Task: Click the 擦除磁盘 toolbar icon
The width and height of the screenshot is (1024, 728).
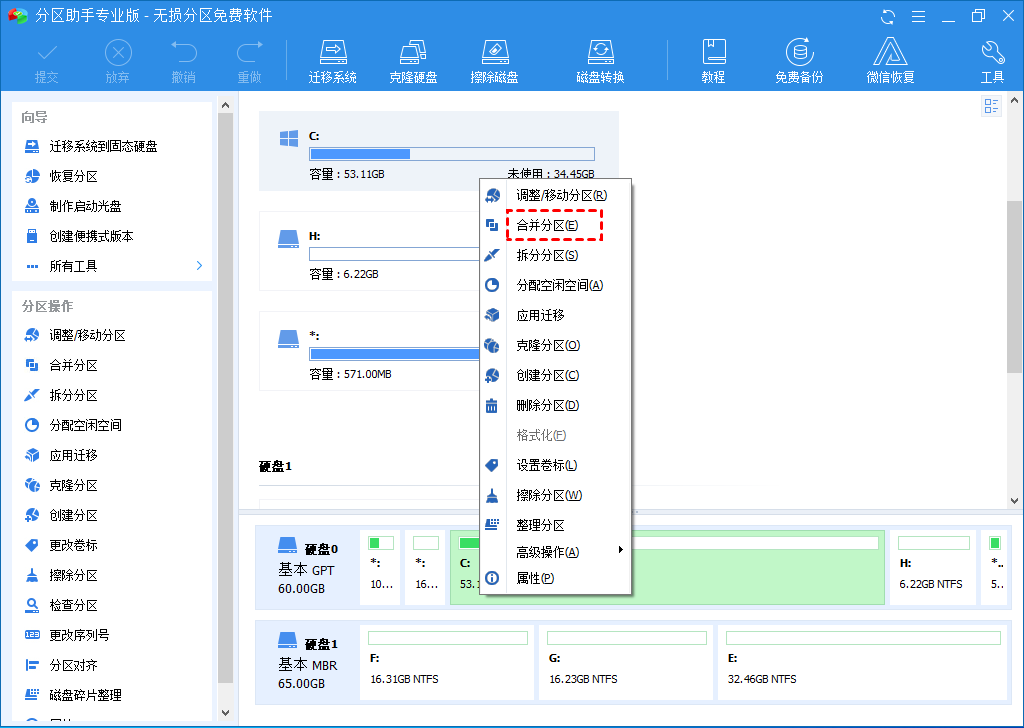Action: click(495, 58)
